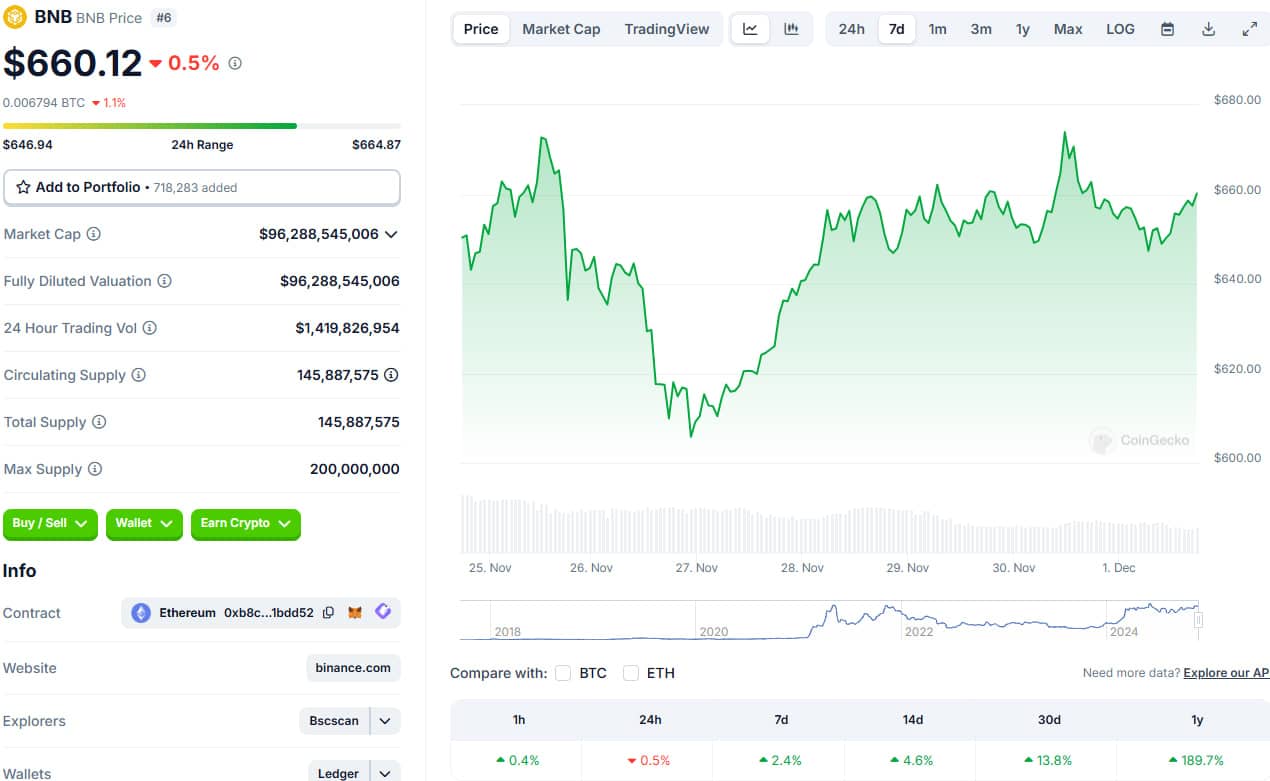
Task: Show Total Supply info icon
Action: [x=98, y=422]
